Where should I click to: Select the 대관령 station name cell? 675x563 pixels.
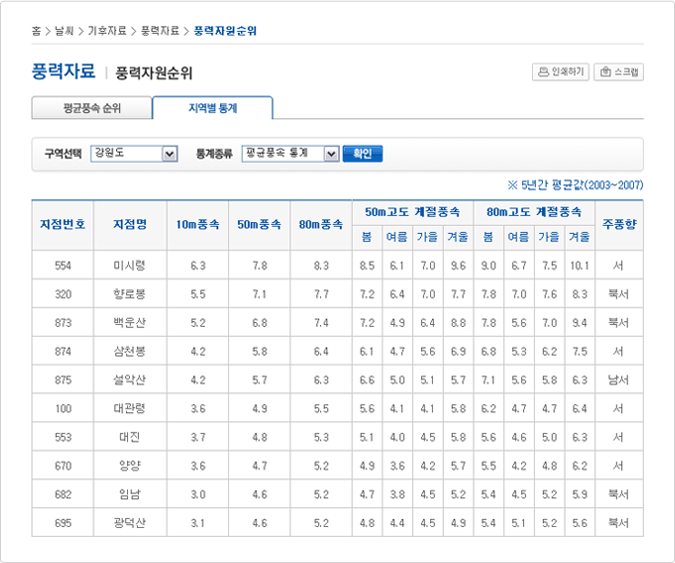coord(129,409)
